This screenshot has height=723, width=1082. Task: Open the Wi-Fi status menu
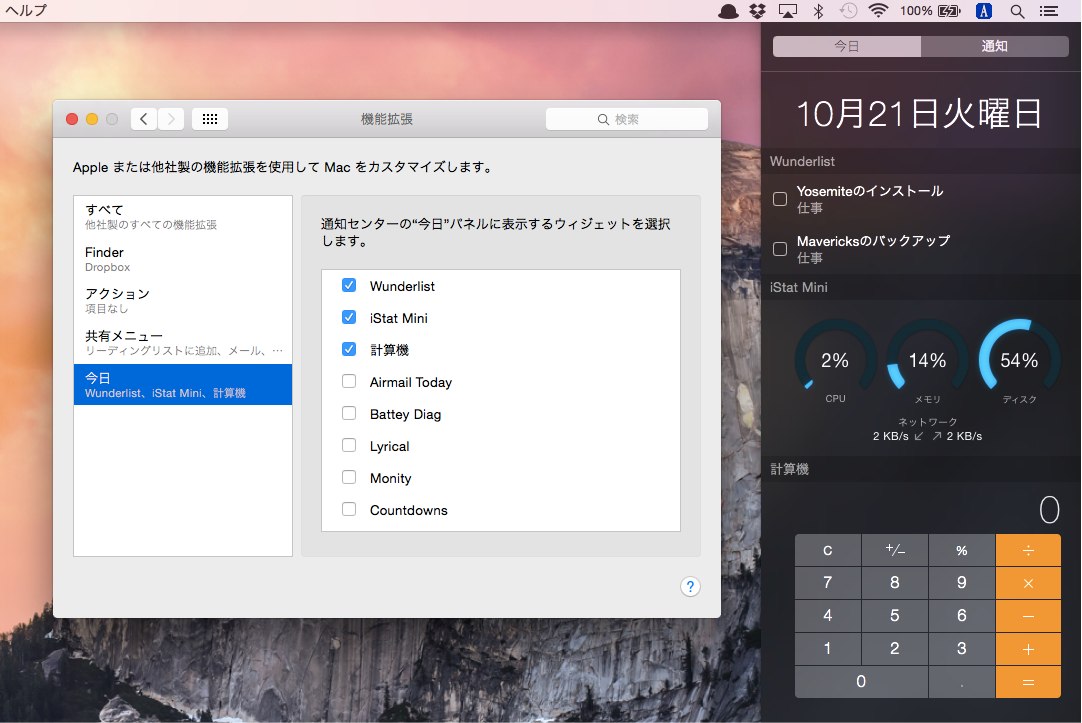pyautogui.click(x=878, y=11)
